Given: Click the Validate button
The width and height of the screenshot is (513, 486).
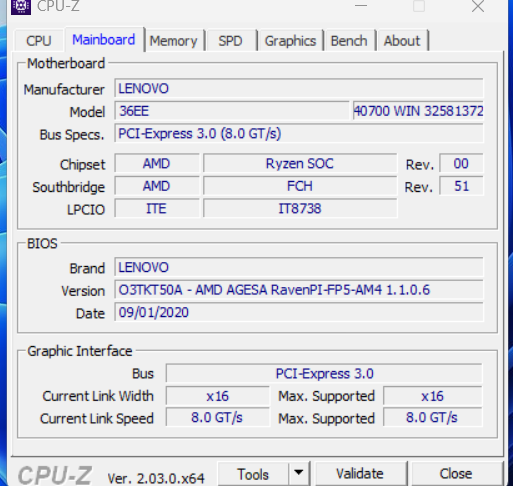Looking at the screenshot, I should pos(360,473).
